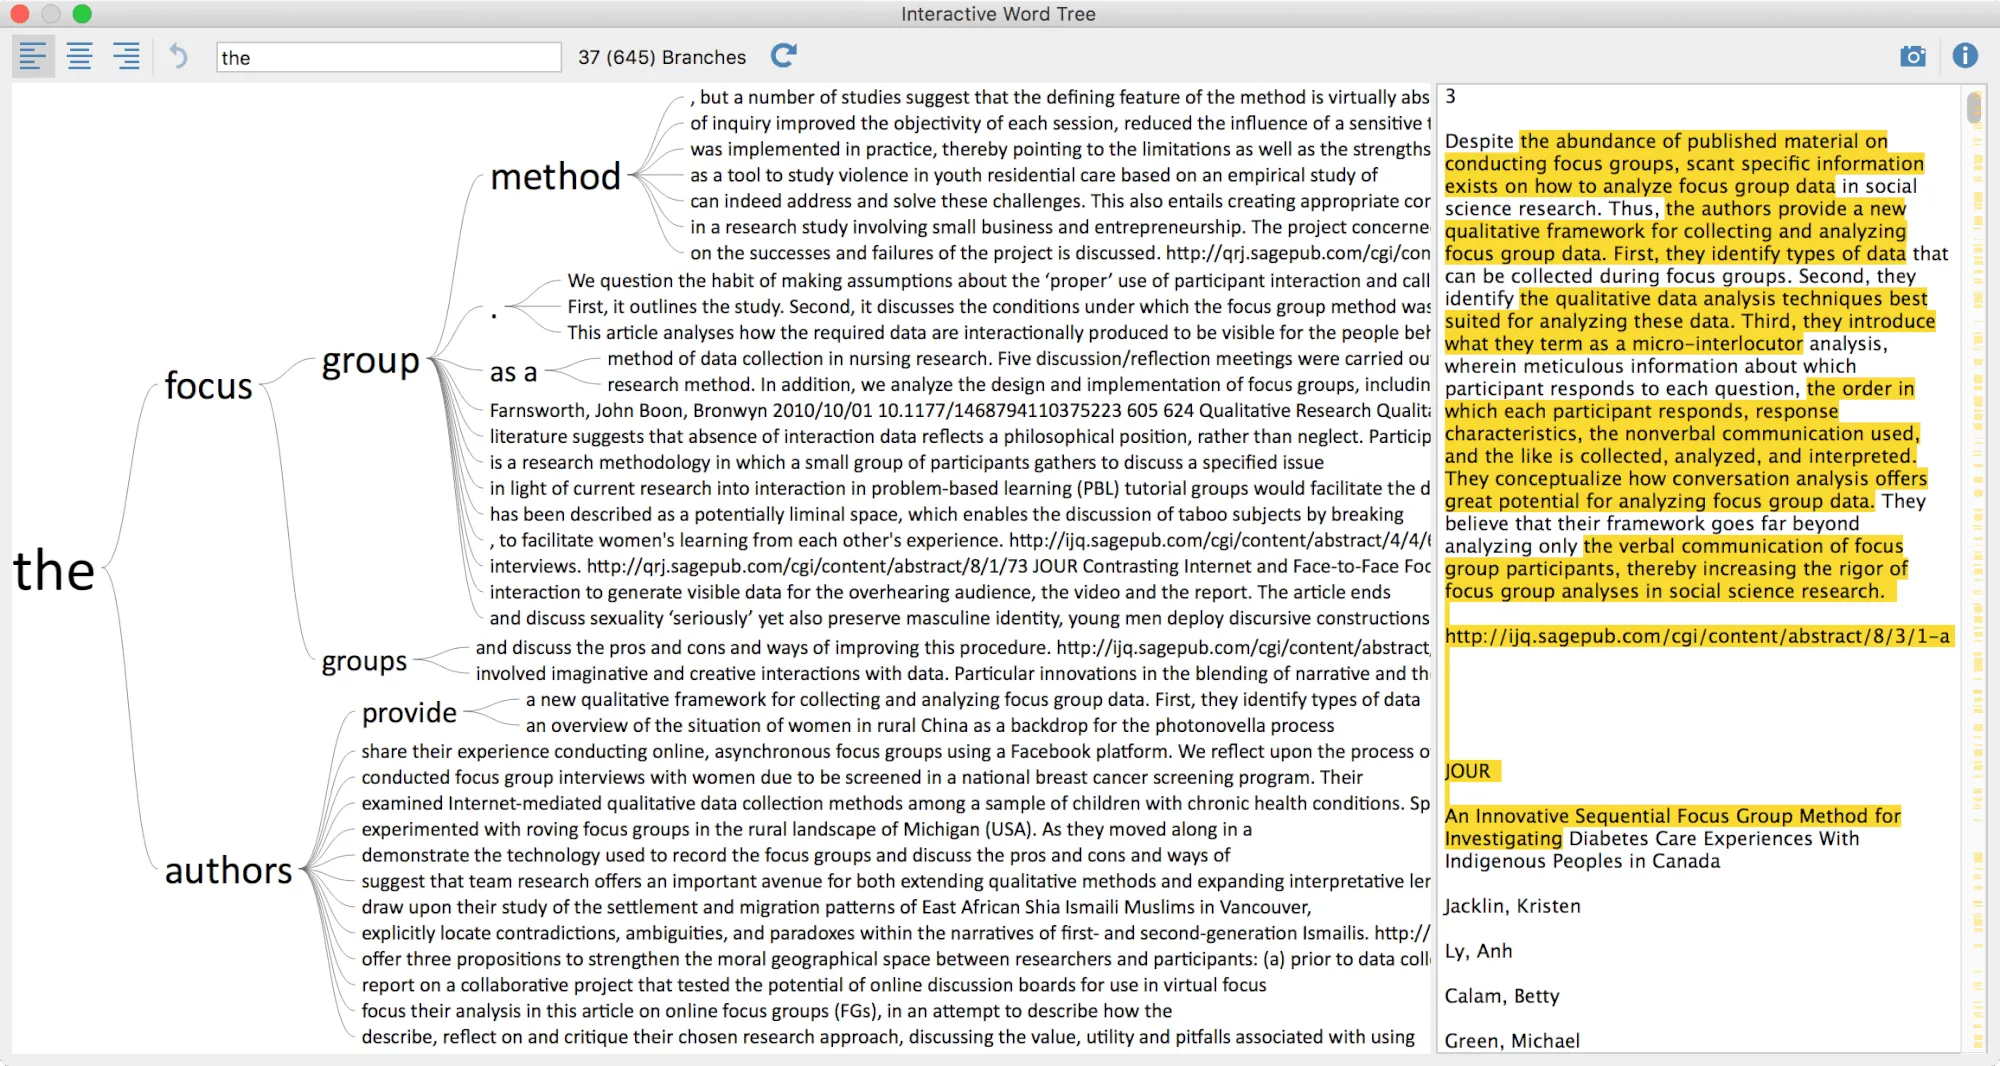Select the 'focus' branch node
The image size is (2000, 1066).
coord(208,385)
